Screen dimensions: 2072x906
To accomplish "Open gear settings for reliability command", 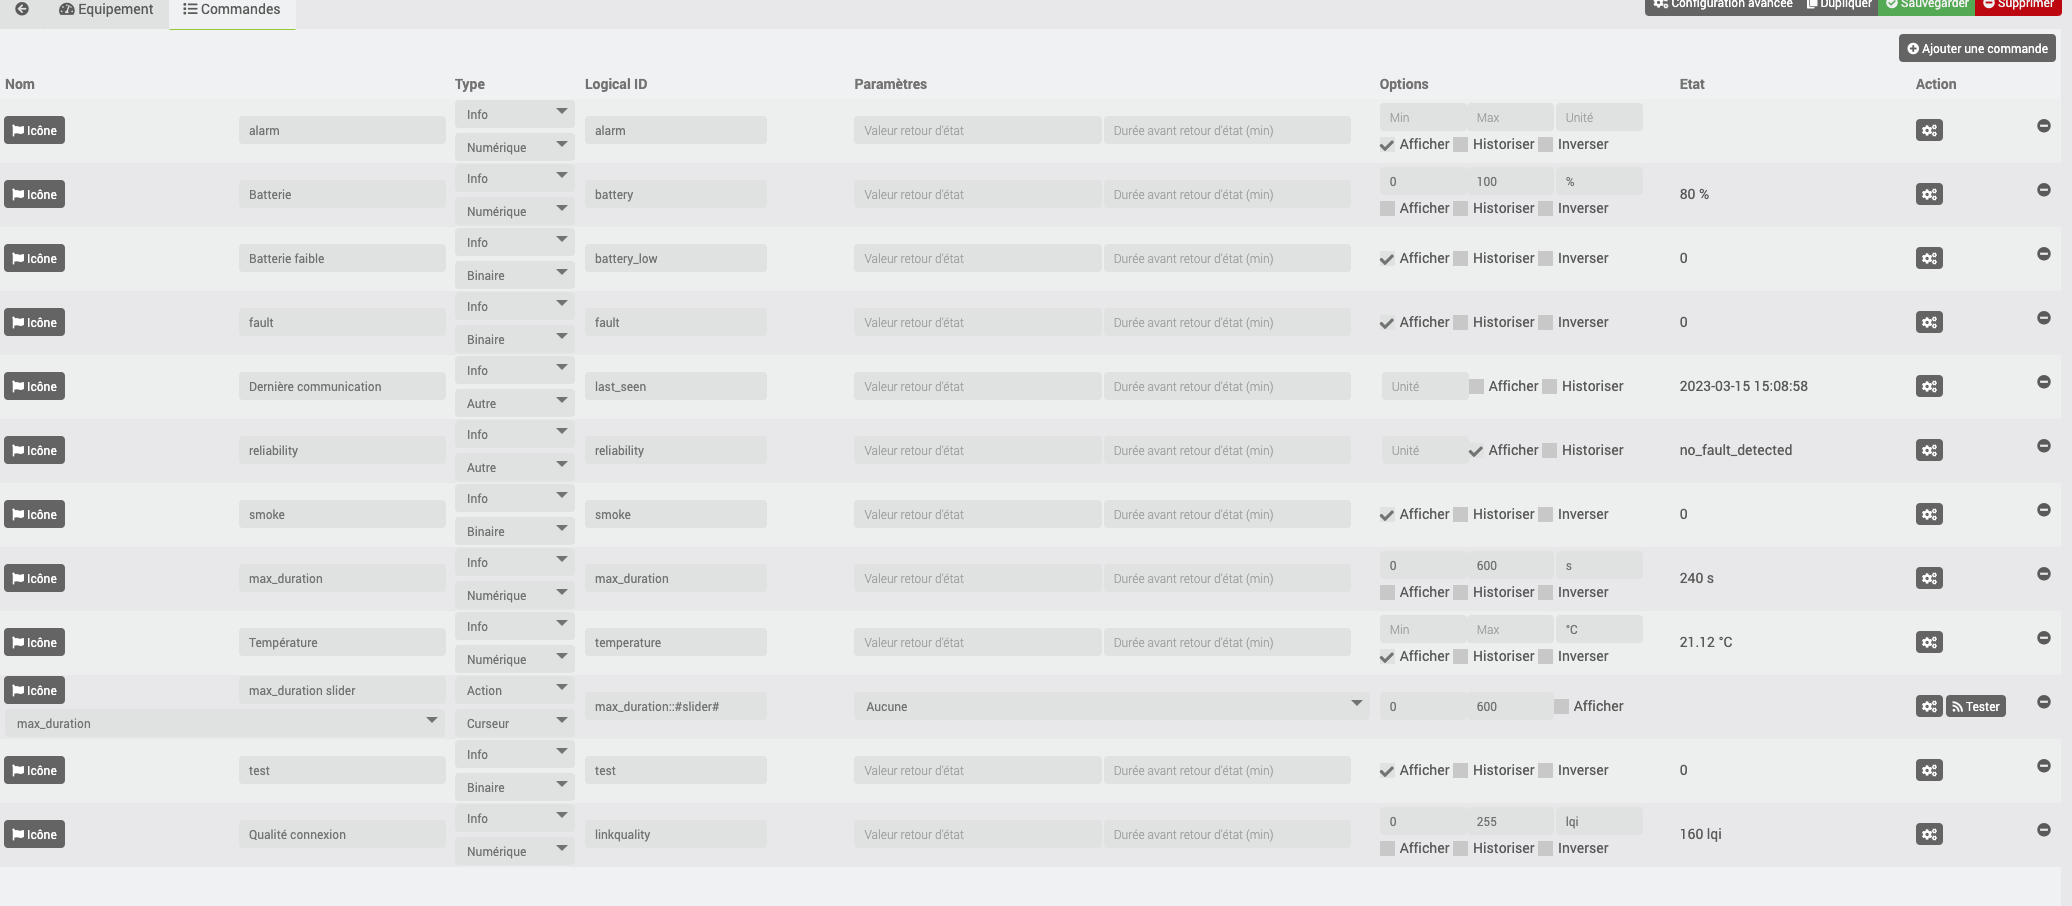I will tap(1929, 450).
